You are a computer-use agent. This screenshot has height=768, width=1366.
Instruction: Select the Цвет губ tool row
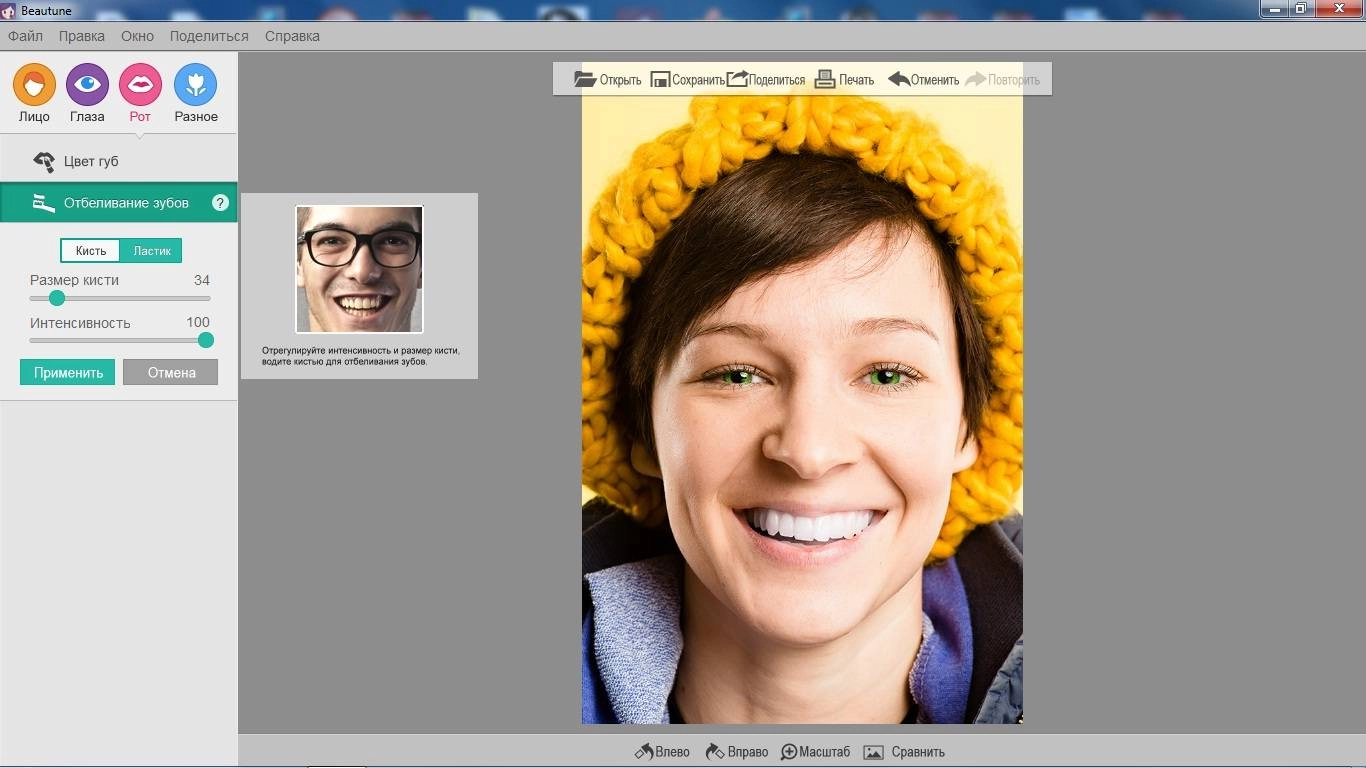pyautogui.click(x=119, y=162)
